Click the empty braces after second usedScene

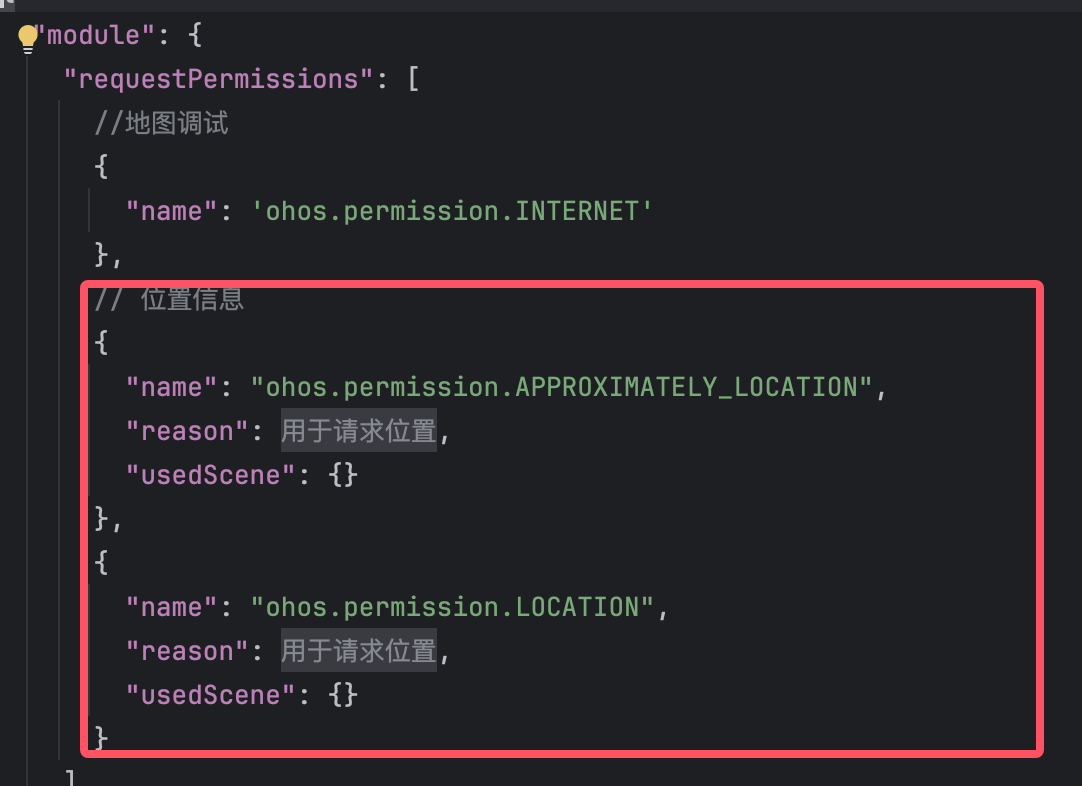[343, 695]
